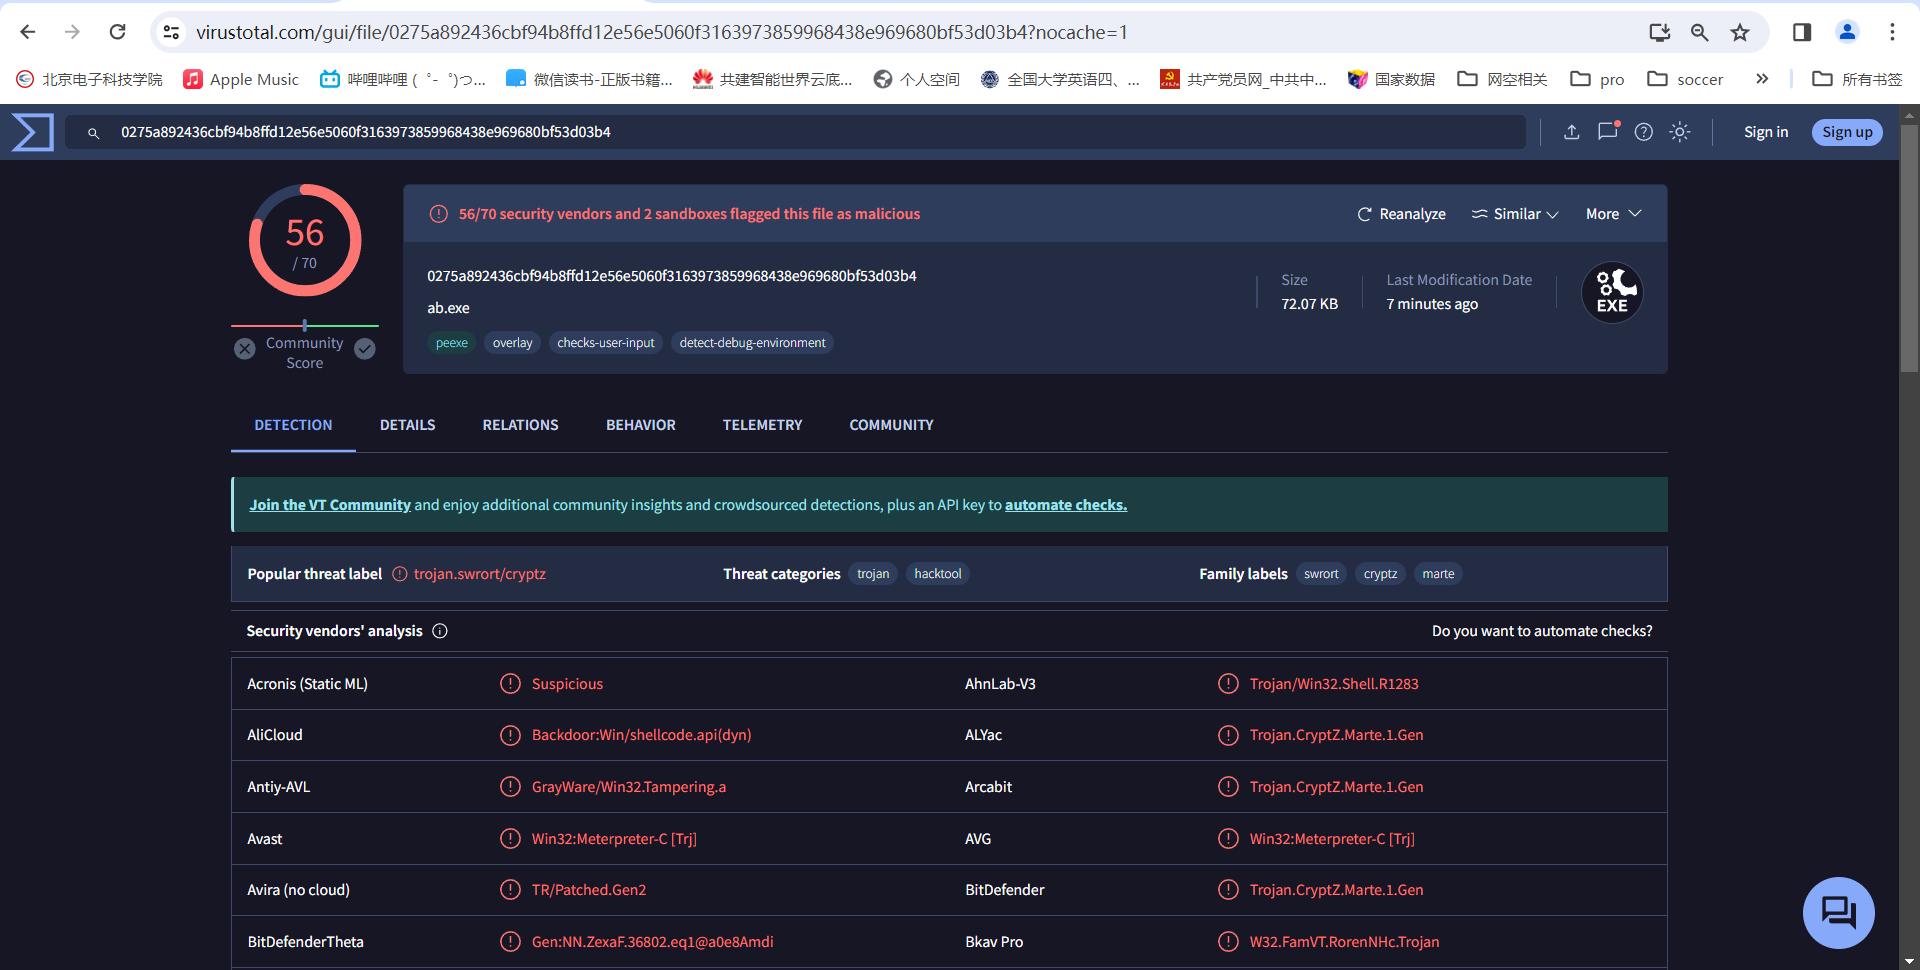
Task: Follow the Join the VT Community link
Action: 330,505
